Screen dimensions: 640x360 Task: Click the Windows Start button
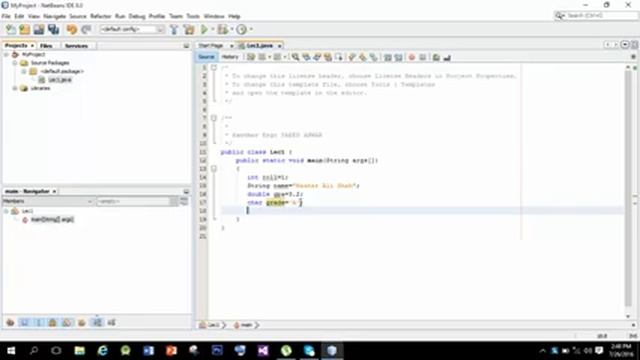[x=11, y=350]
